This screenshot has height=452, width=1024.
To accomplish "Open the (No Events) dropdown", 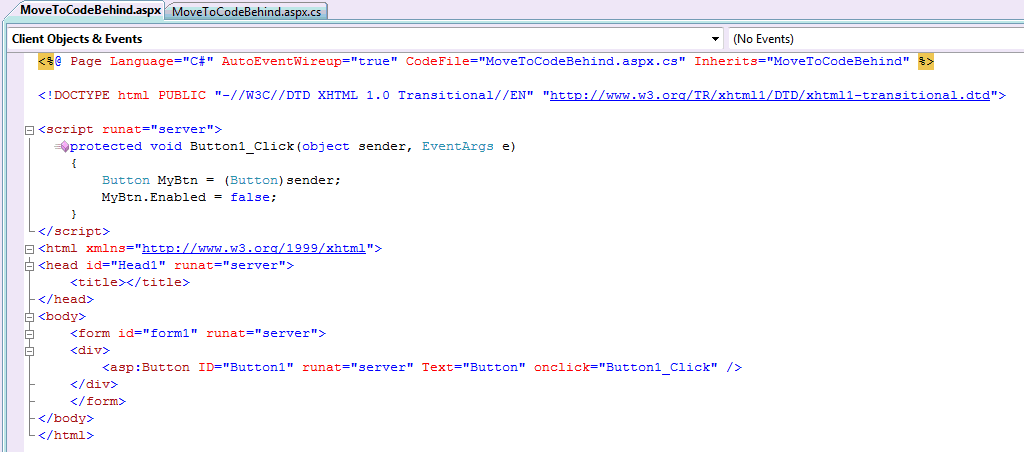I will click(875, 39).
